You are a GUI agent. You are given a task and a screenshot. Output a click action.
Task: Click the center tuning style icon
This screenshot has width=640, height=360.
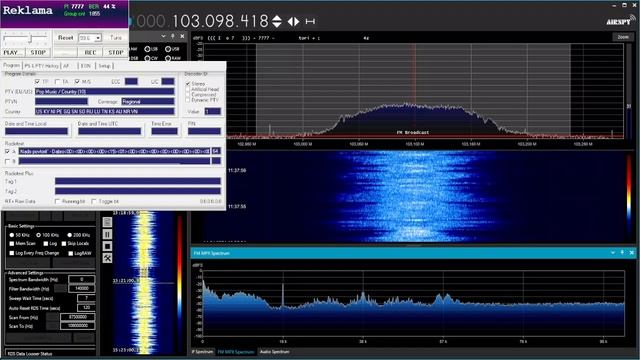coord(310,21)
